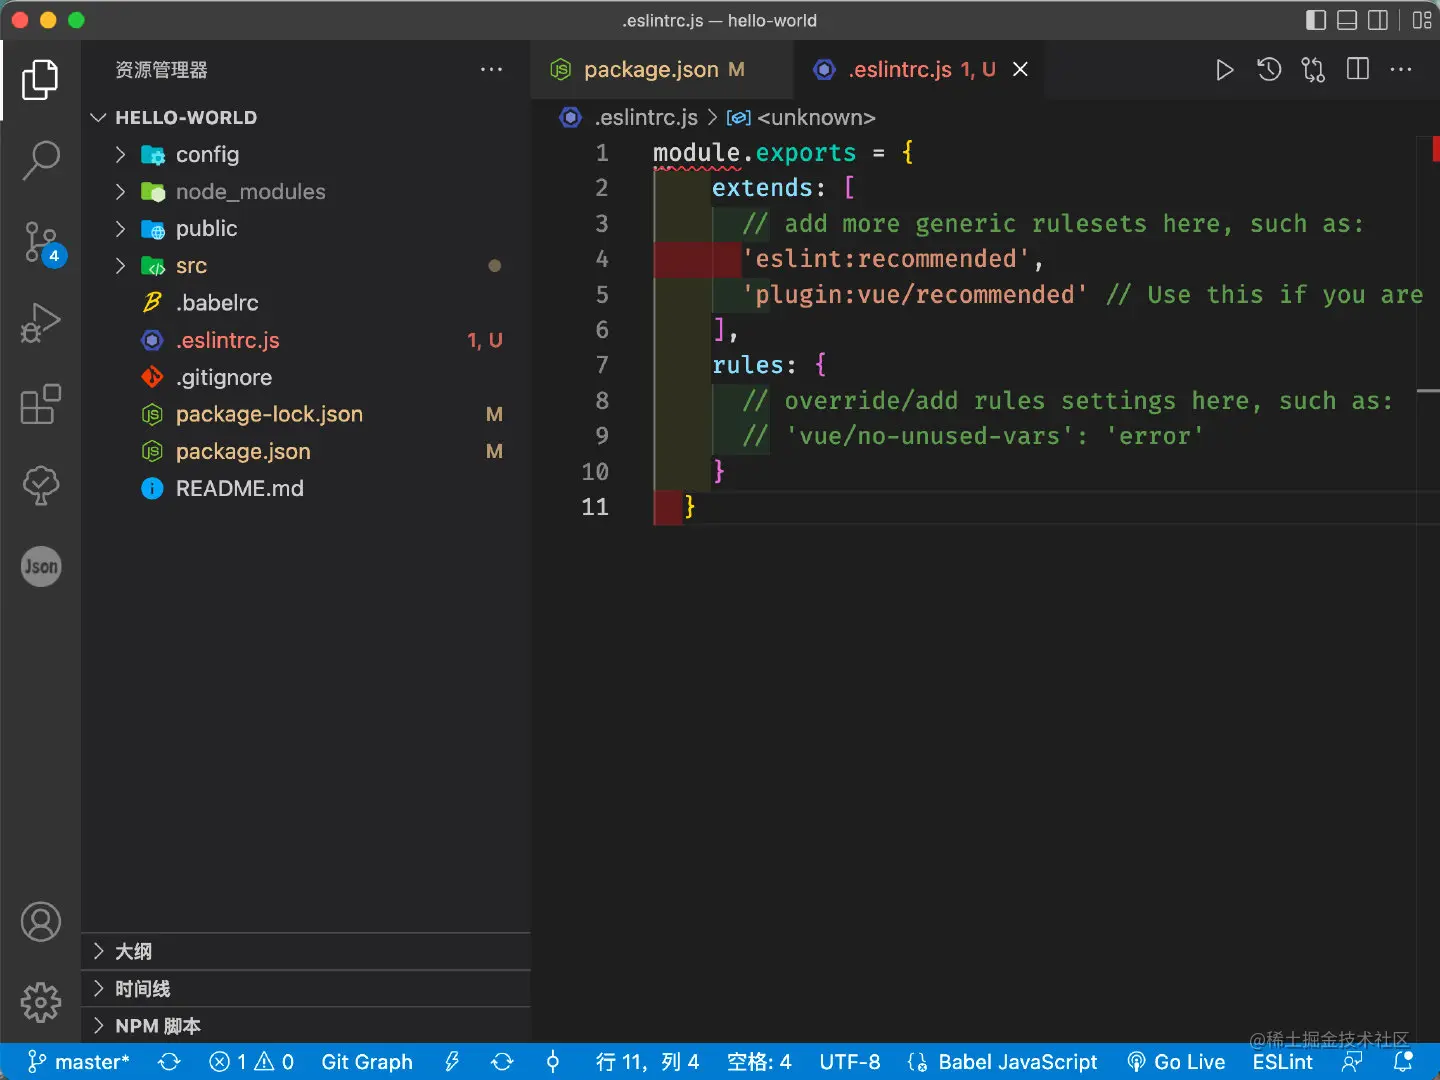Open Git Graph from status bar

(x=366, y=1062)
